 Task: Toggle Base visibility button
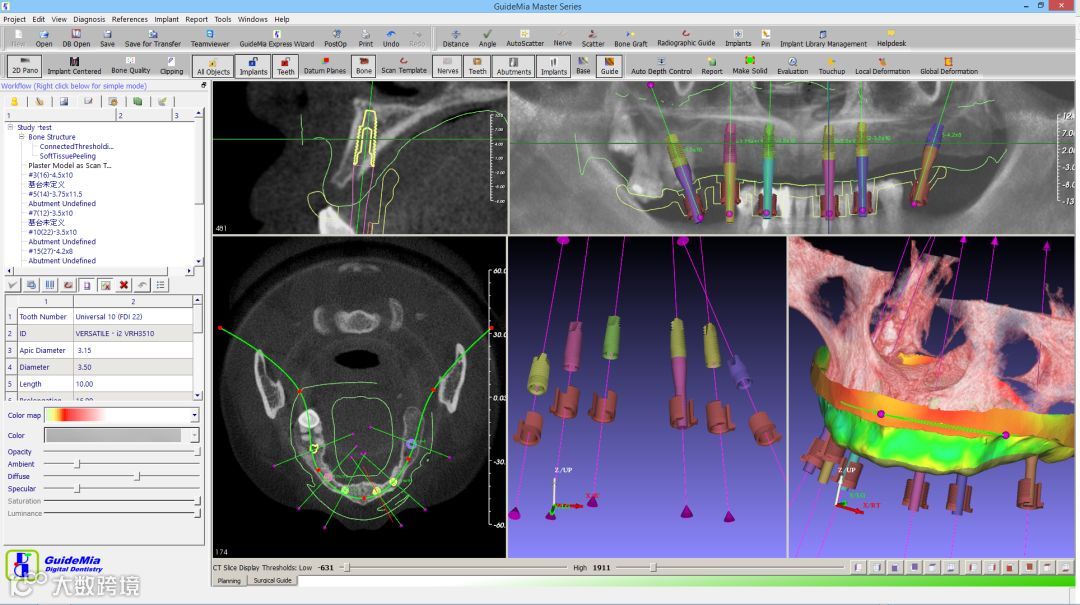tap(583, 66)
